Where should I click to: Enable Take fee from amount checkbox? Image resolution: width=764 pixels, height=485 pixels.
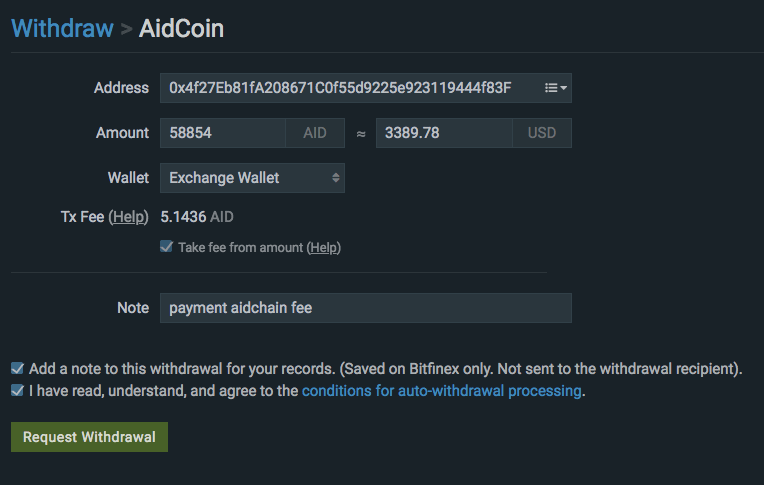pos(166,247)
